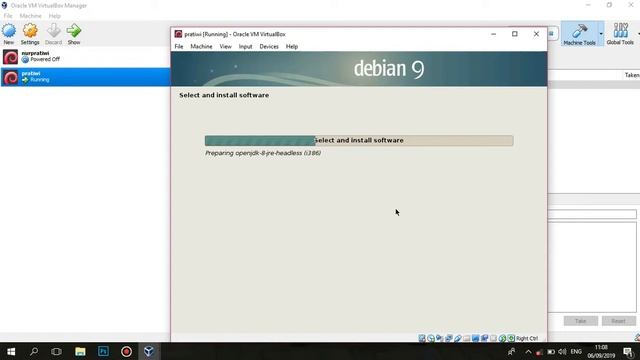Select the running pratiwi VM entry
Viewport: 640px width, 360px height.
tap(85, 77)
